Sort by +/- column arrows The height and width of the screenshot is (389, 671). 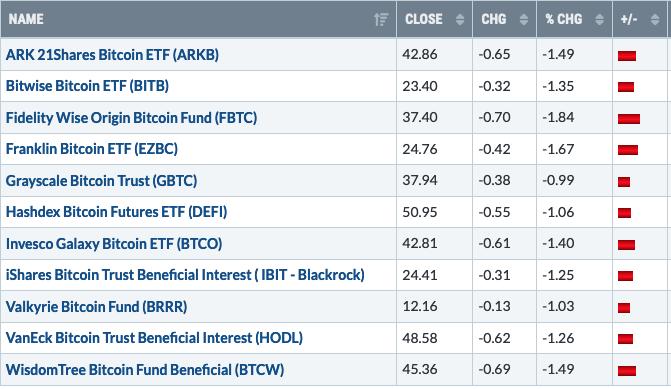click(x=655, y=19)
